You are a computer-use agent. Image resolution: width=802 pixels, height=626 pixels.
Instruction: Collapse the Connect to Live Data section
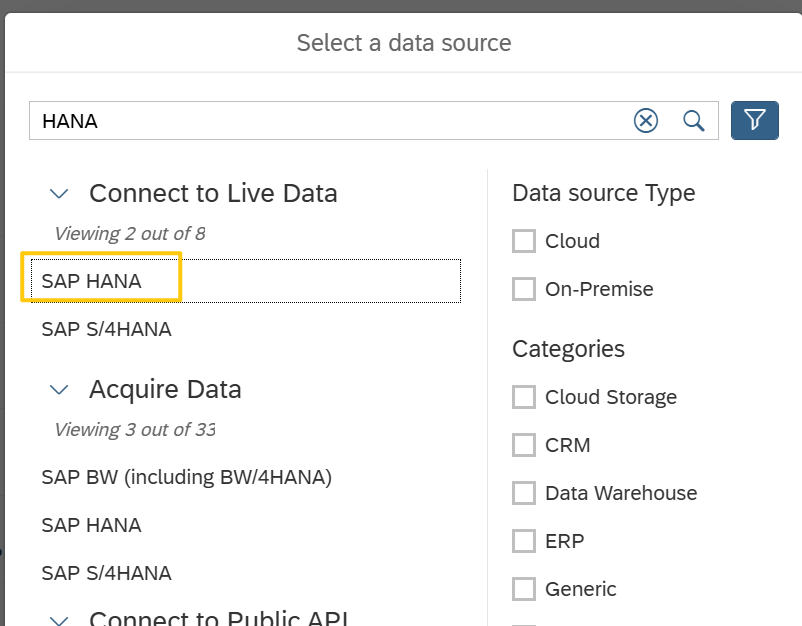[x=59, y=194]
